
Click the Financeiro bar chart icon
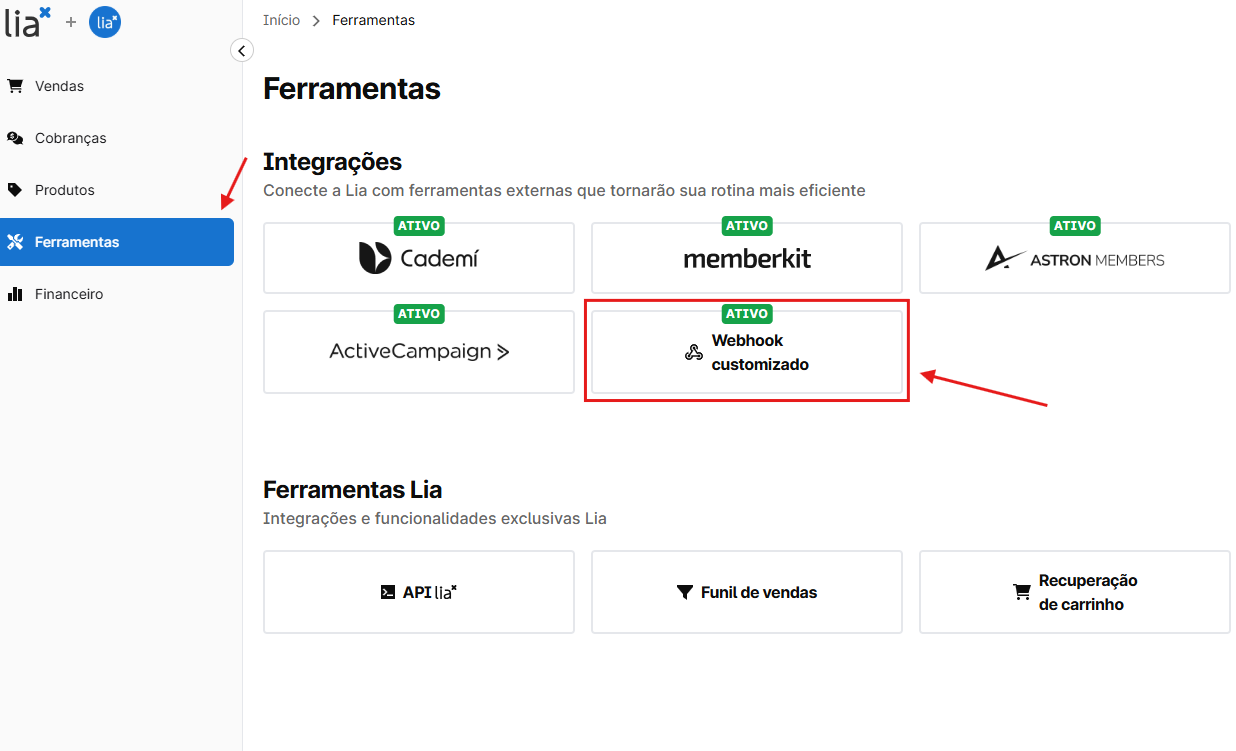point(15,294)
